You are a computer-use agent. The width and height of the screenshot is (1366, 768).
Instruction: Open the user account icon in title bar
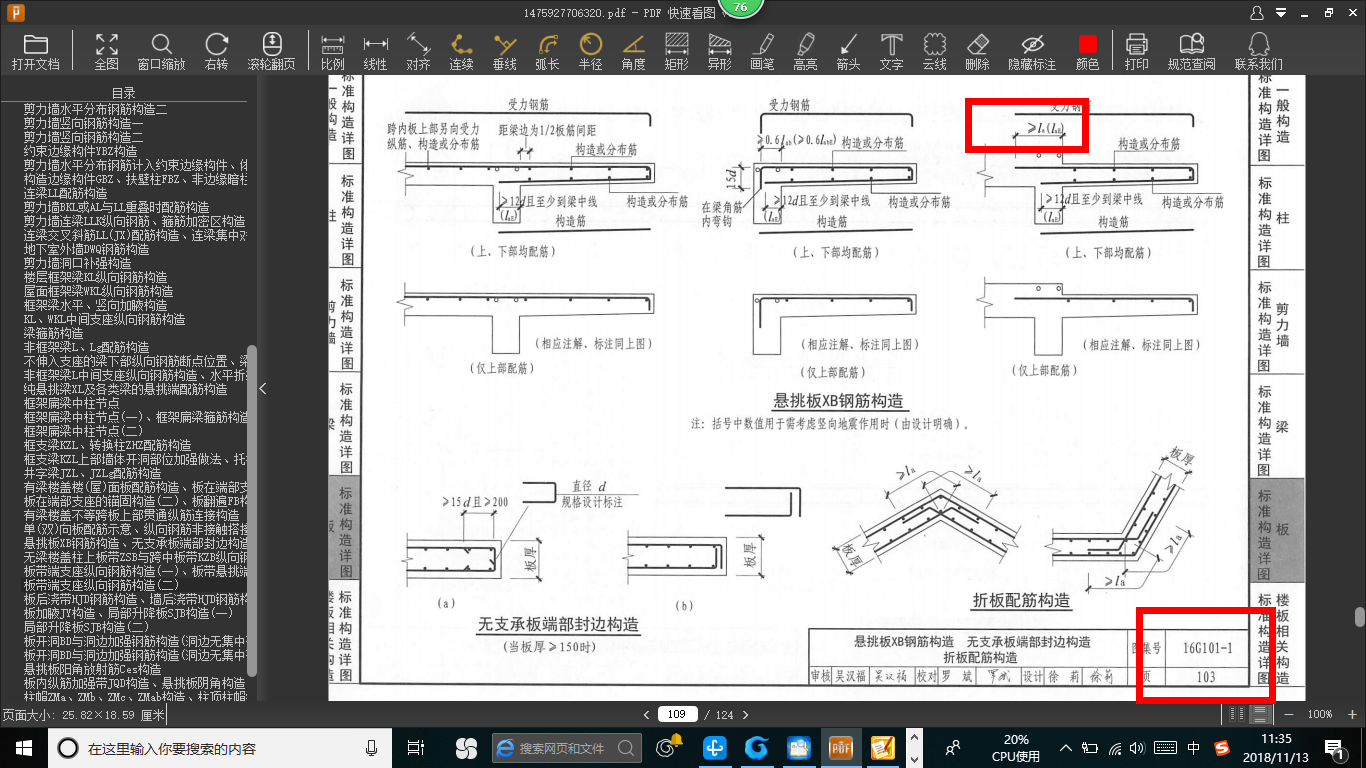[x=1258, y=13]
